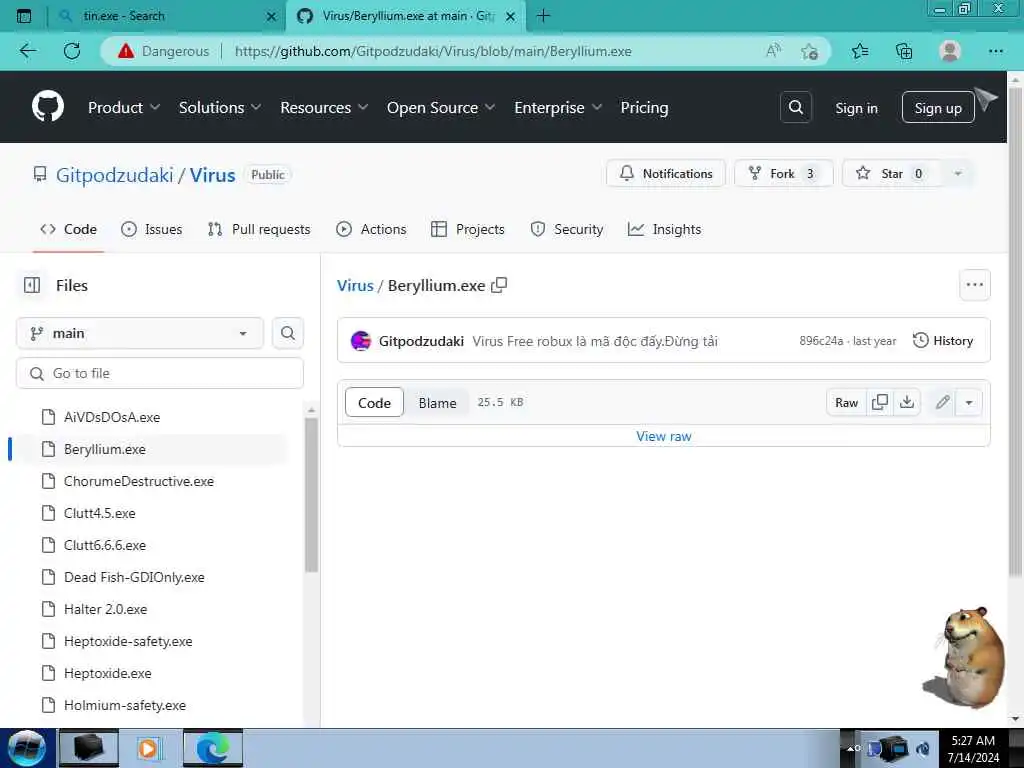Open the Raw file button
Image resolution: width=1024 pixels, height=768 pixels.
[x=846, y=402]
